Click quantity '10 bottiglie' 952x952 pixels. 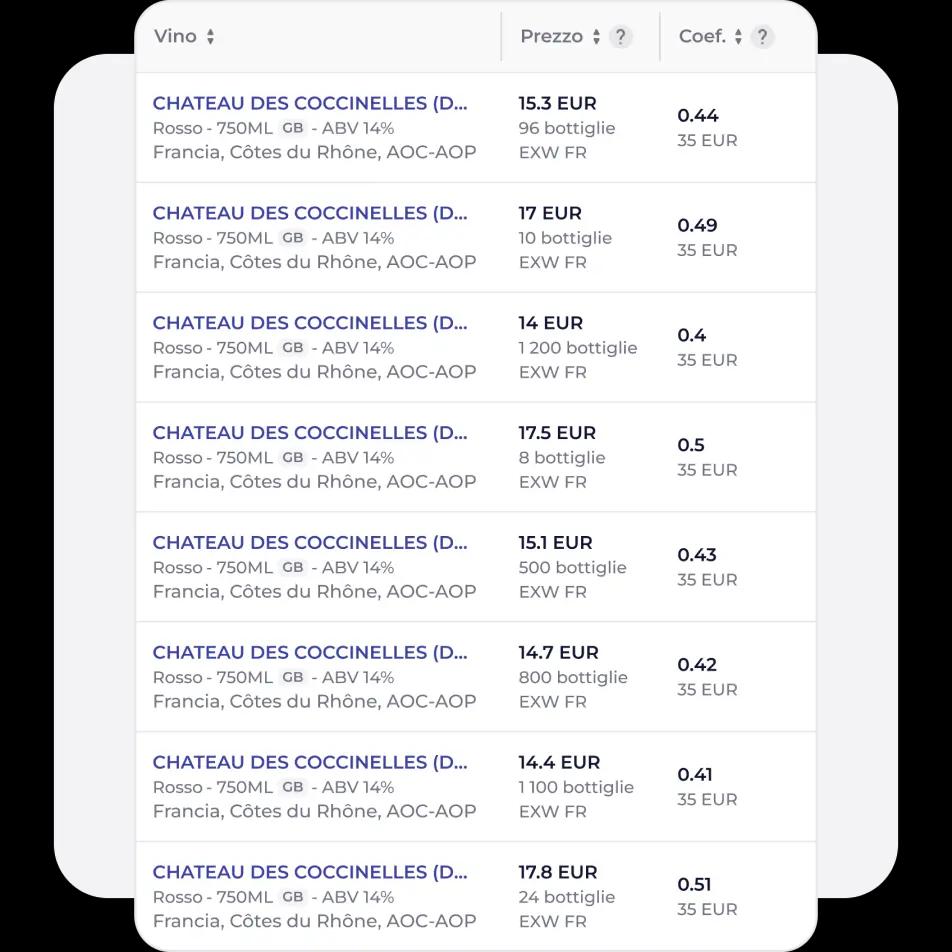(565, 239)
